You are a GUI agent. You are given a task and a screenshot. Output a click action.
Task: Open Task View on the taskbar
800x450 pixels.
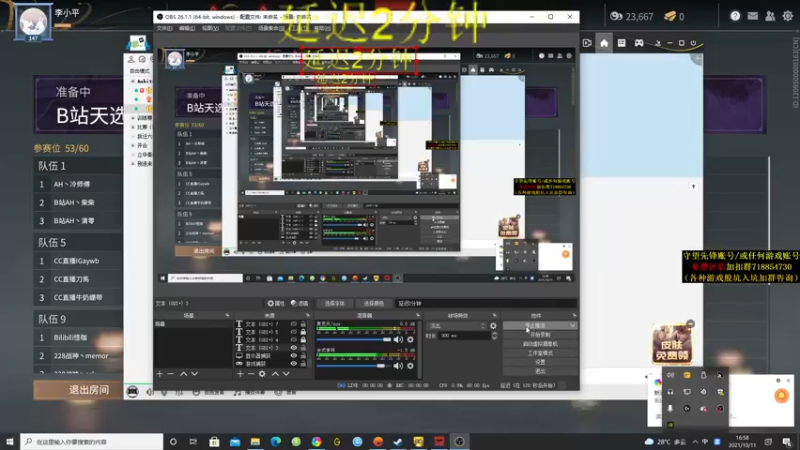tap(193, 441)
